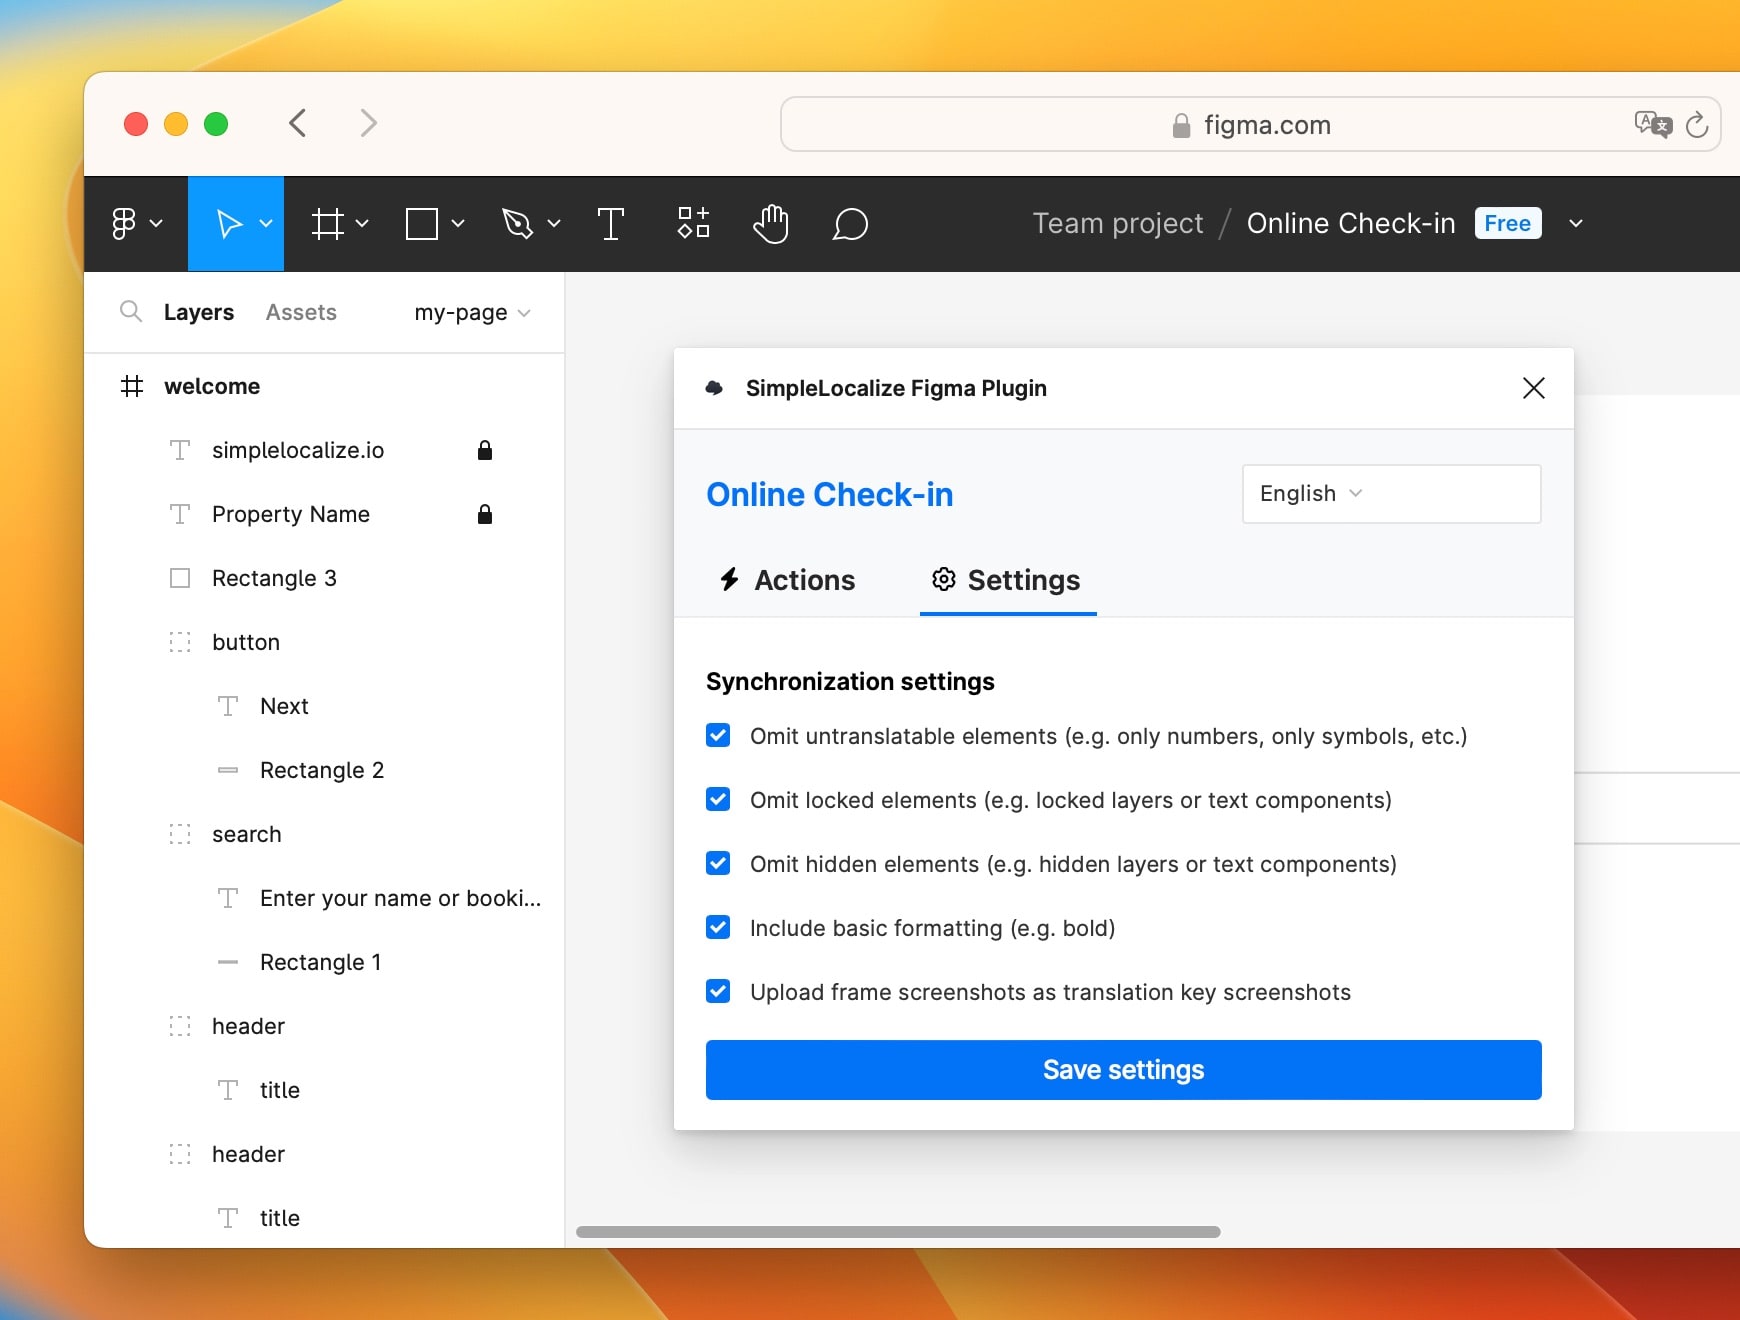This screenshot has width=1740, height=1320.
Task: Switch to the Layers tab
Action: click(199, 312)
